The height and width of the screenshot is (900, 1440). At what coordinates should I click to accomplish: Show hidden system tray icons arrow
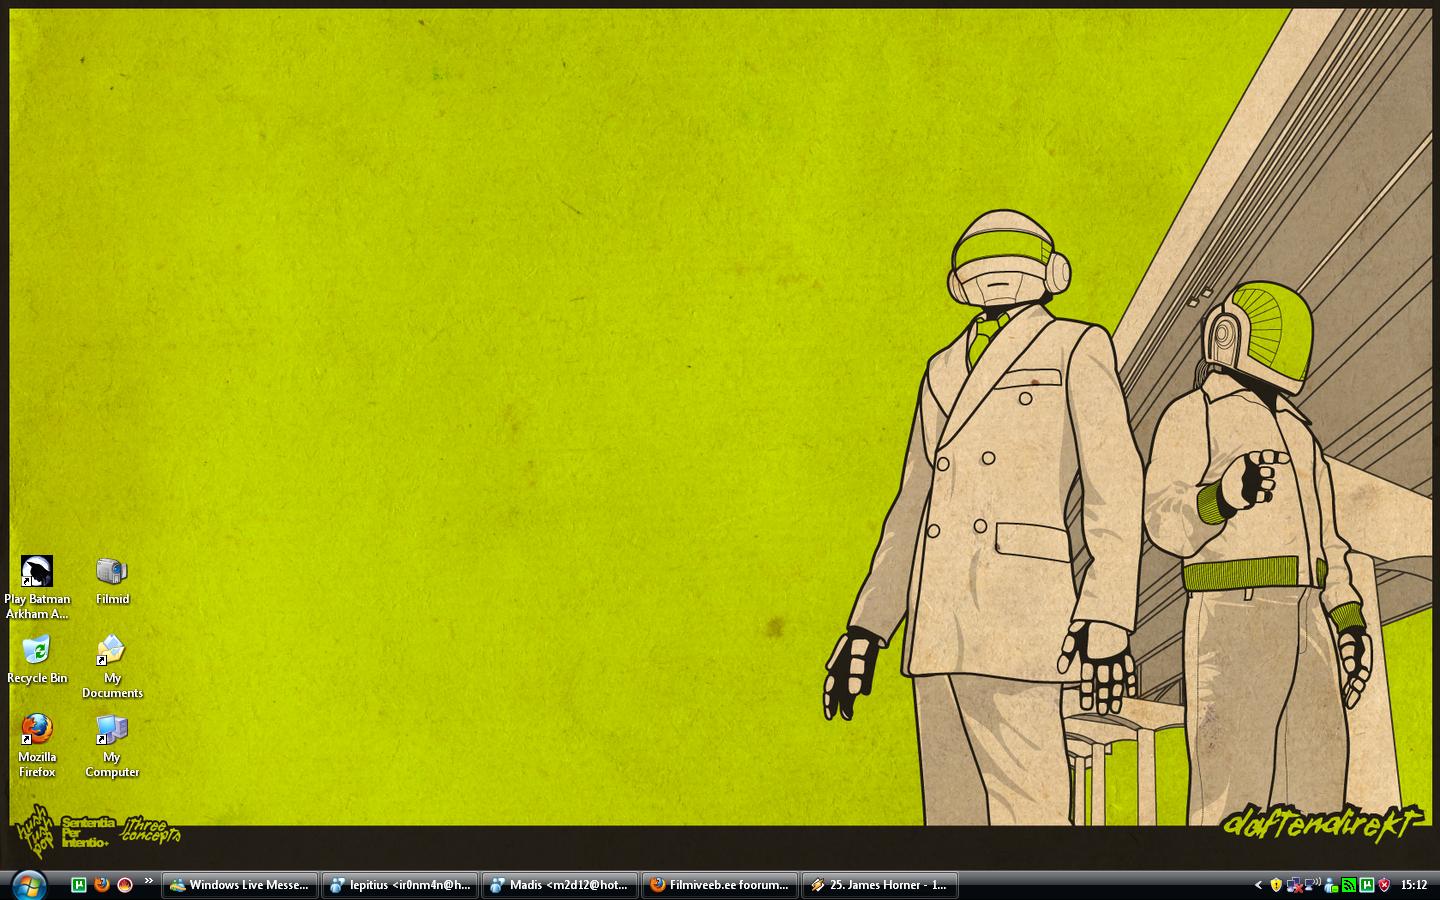pyautogui.click(x=1258, y=885)
